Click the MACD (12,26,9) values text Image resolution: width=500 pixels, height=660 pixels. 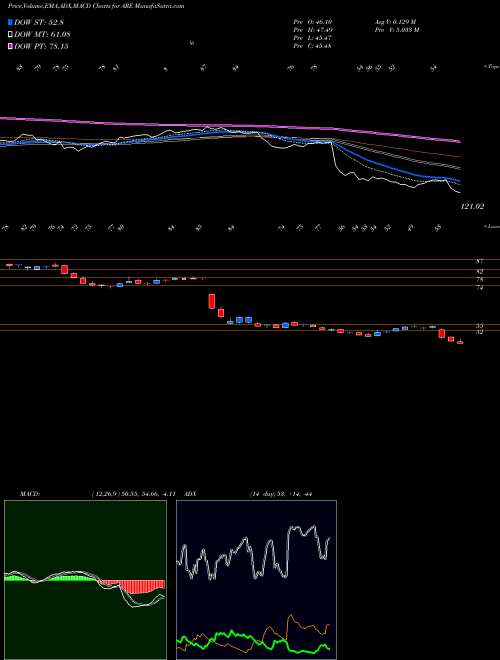tap(133, 493)
